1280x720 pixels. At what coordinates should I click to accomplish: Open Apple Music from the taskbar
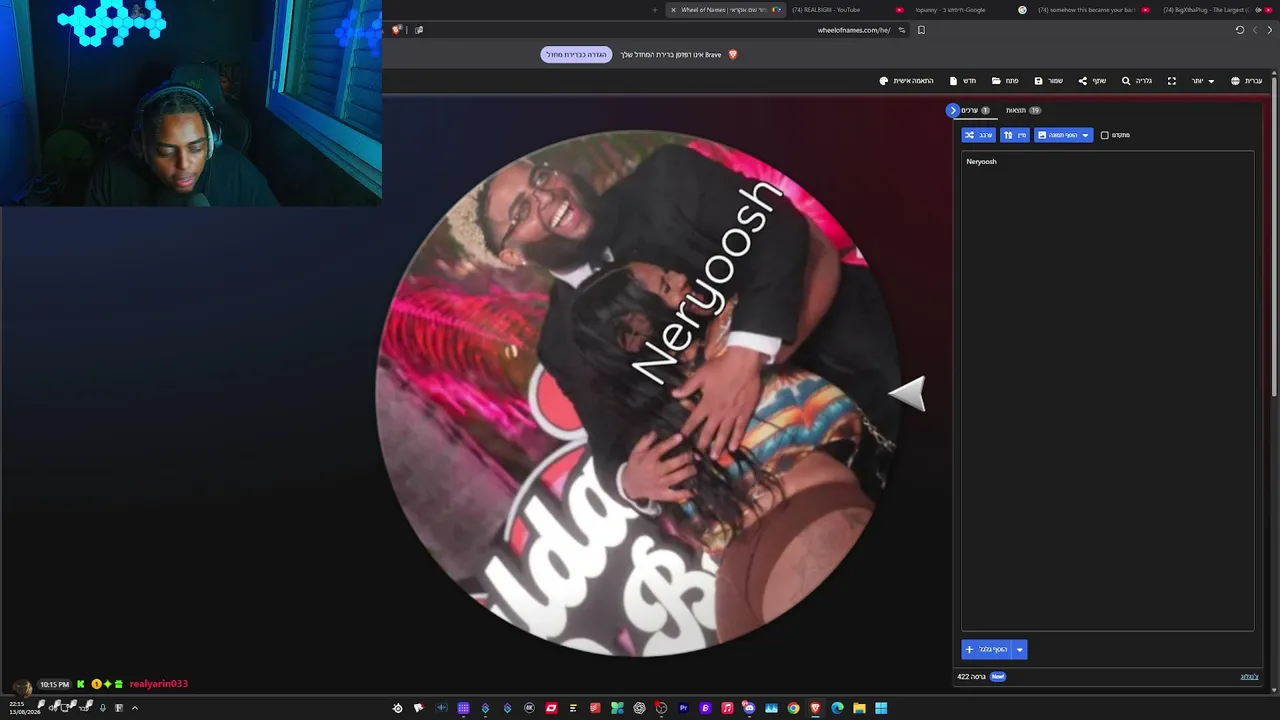click(x=728, y=708)
